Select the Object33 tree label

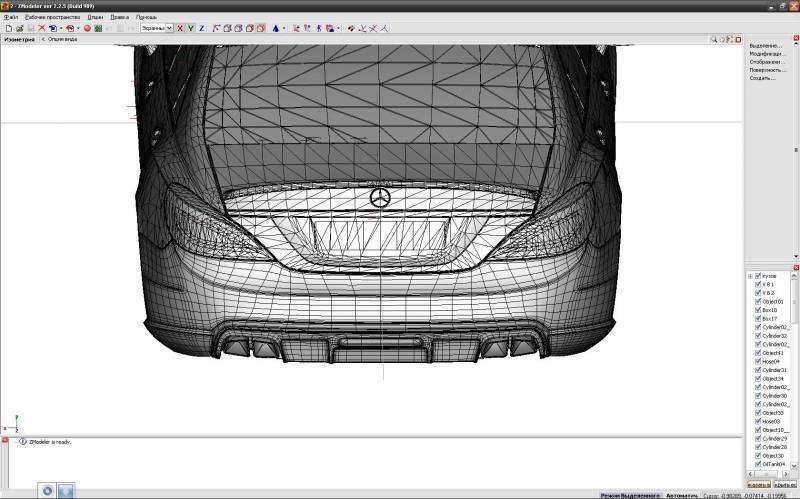773,413
